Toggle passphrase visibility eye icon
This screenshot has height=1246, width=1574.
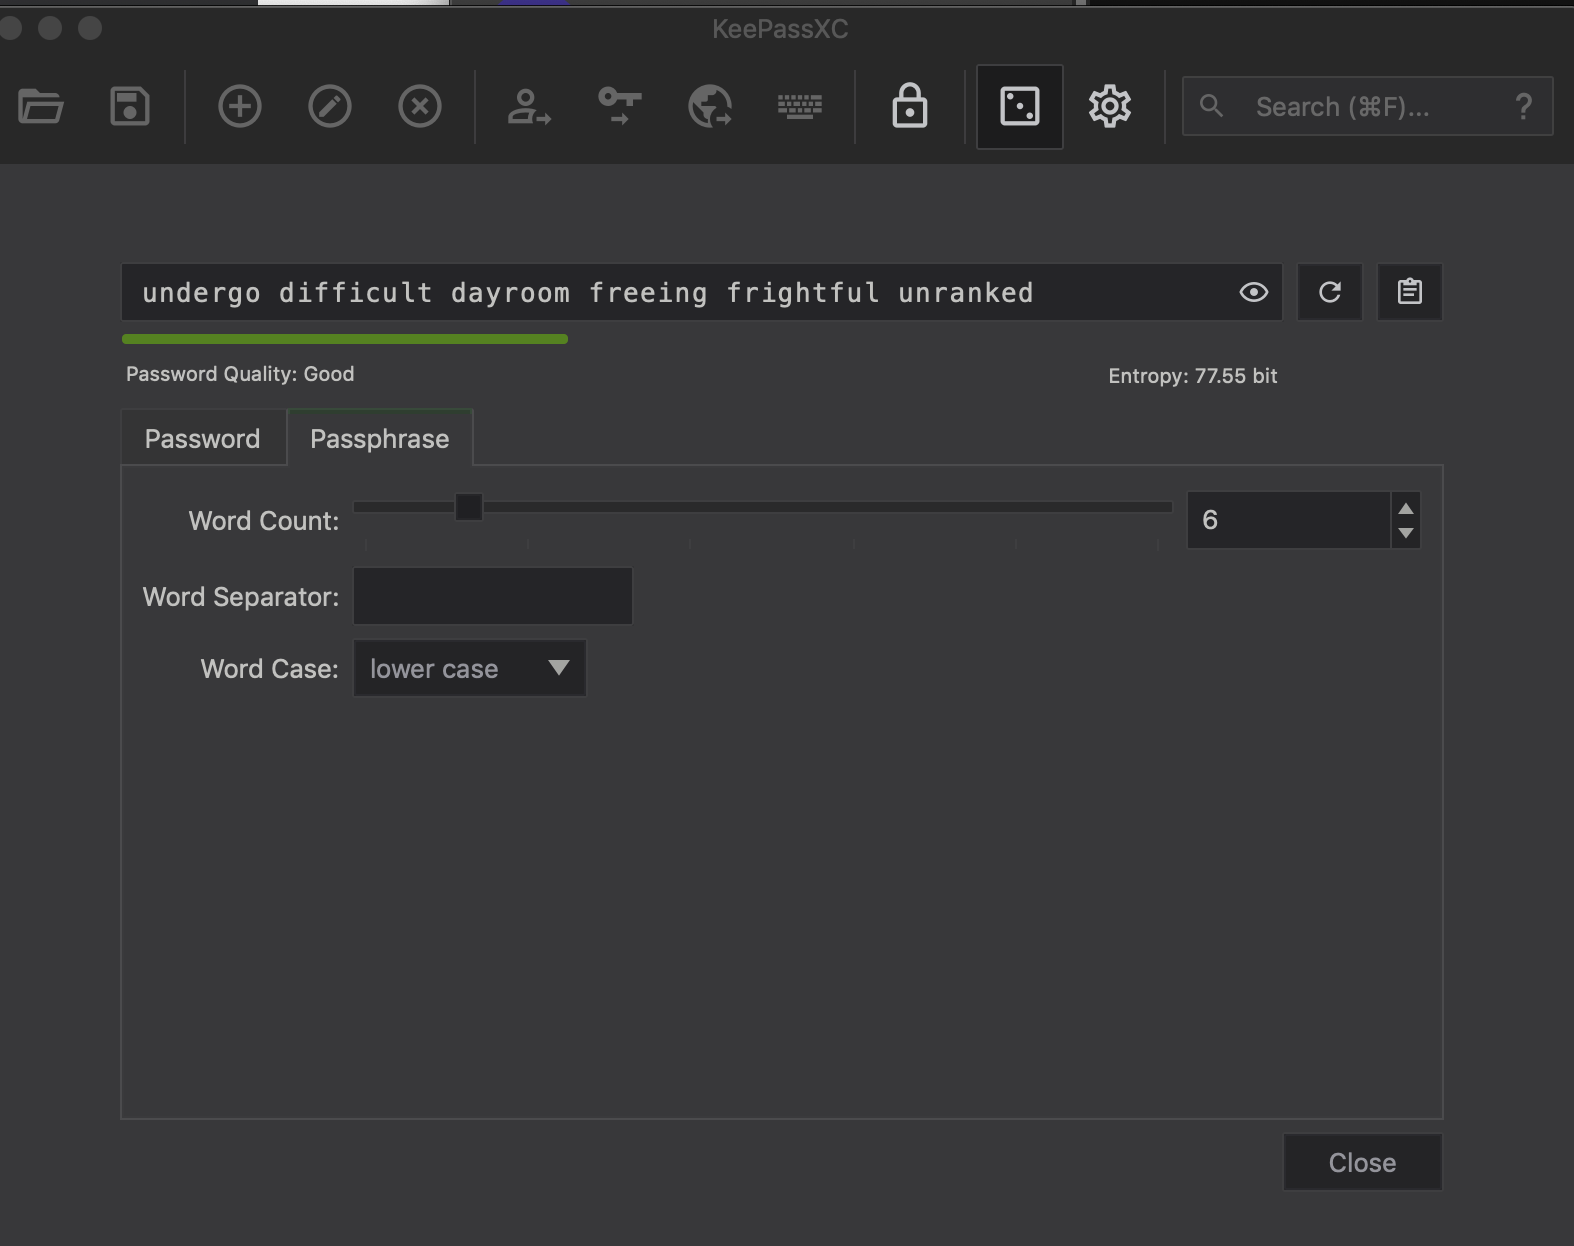1253,292
